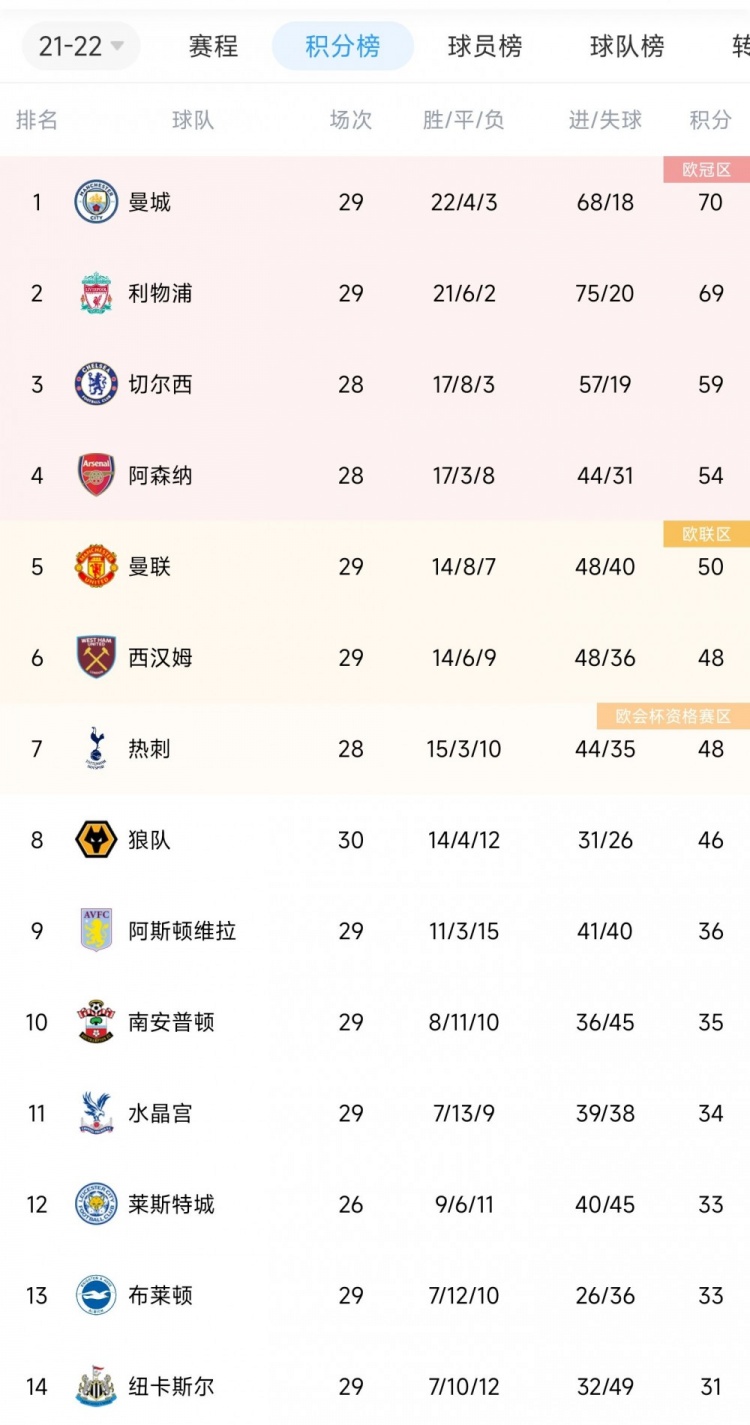Click the Tottenham cockerel logo

(x=96, y=748)
